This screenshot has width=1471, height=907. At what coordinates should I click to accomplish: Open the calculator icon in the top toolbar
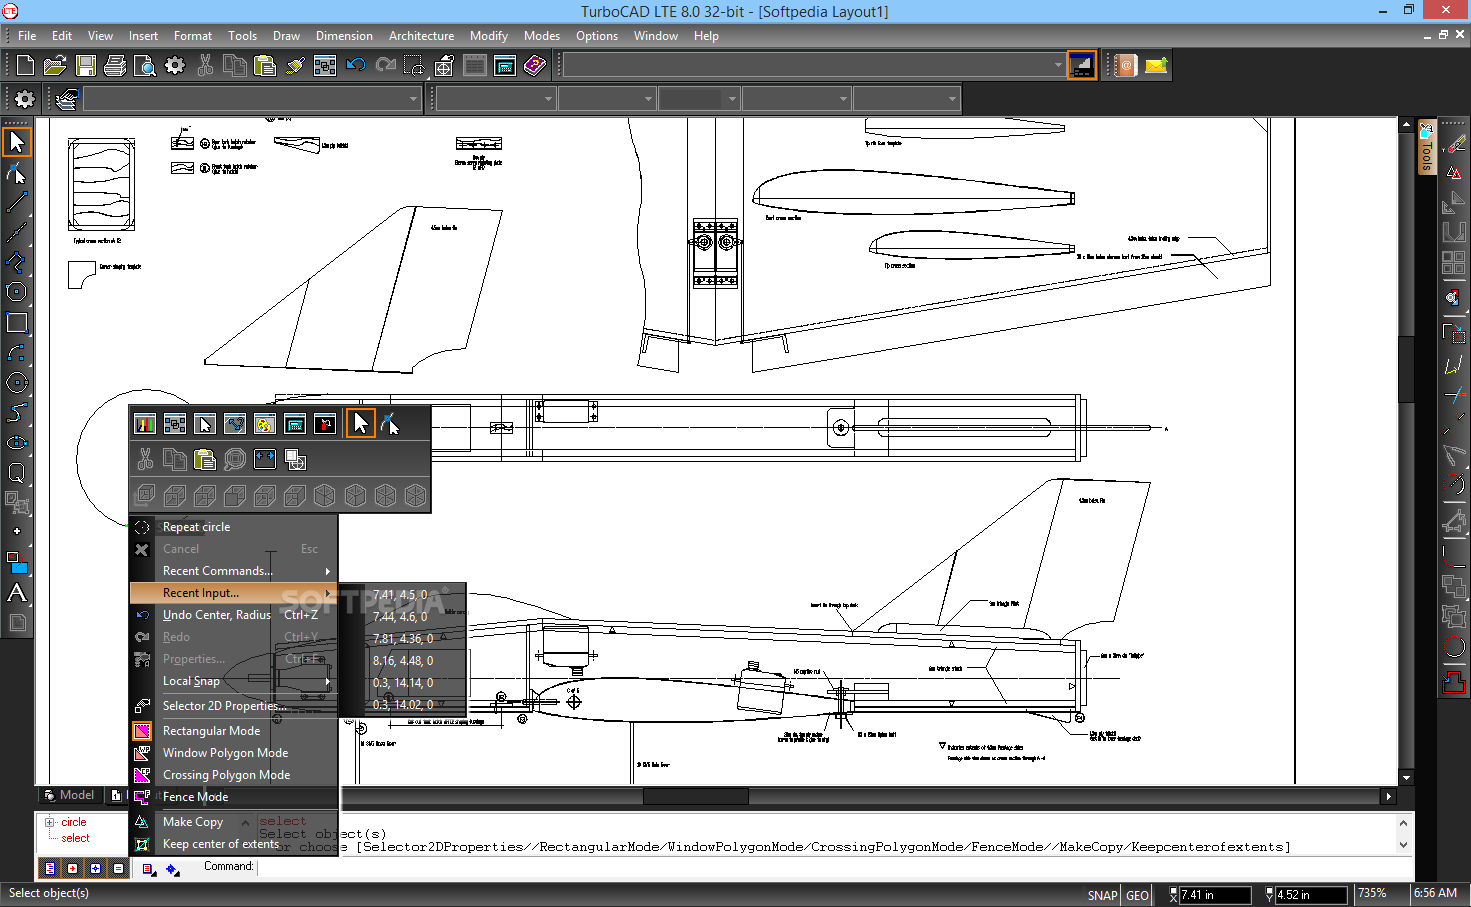[x=505, y=66]
